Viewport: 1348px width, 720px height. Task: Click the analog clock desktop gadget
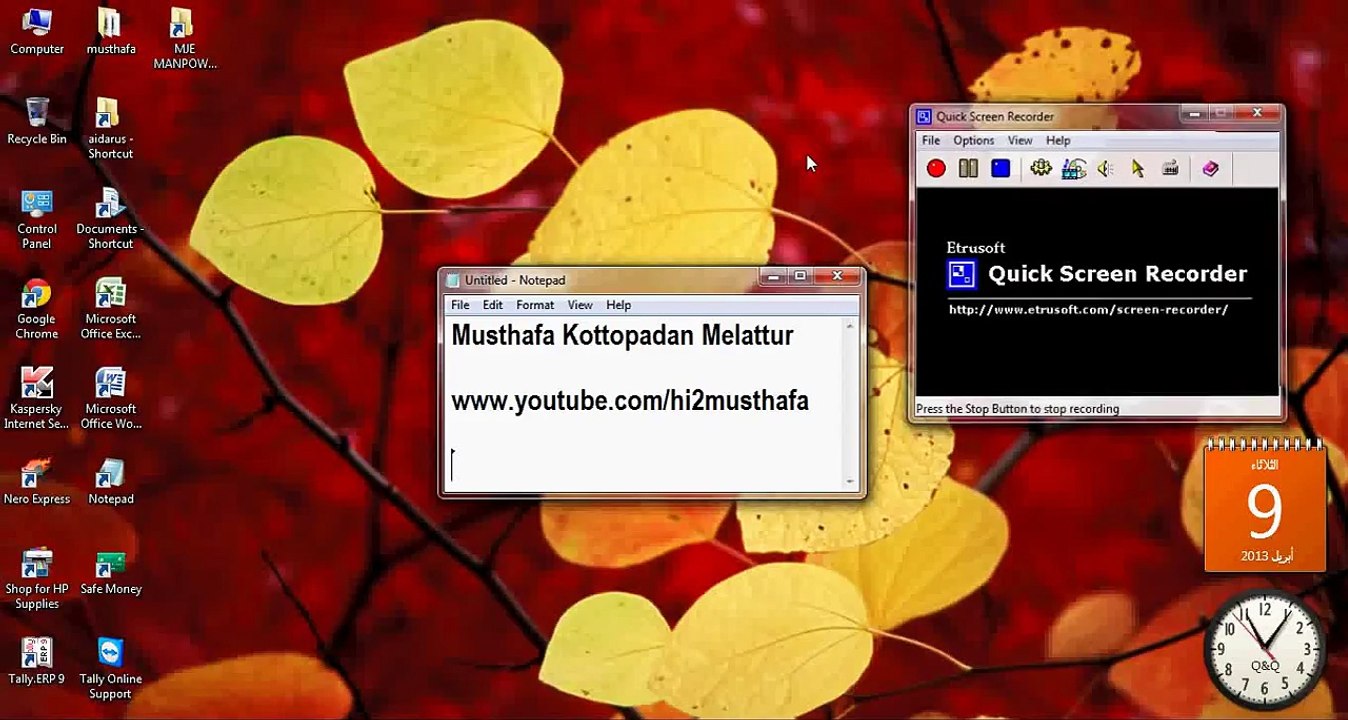point(1265,650)
